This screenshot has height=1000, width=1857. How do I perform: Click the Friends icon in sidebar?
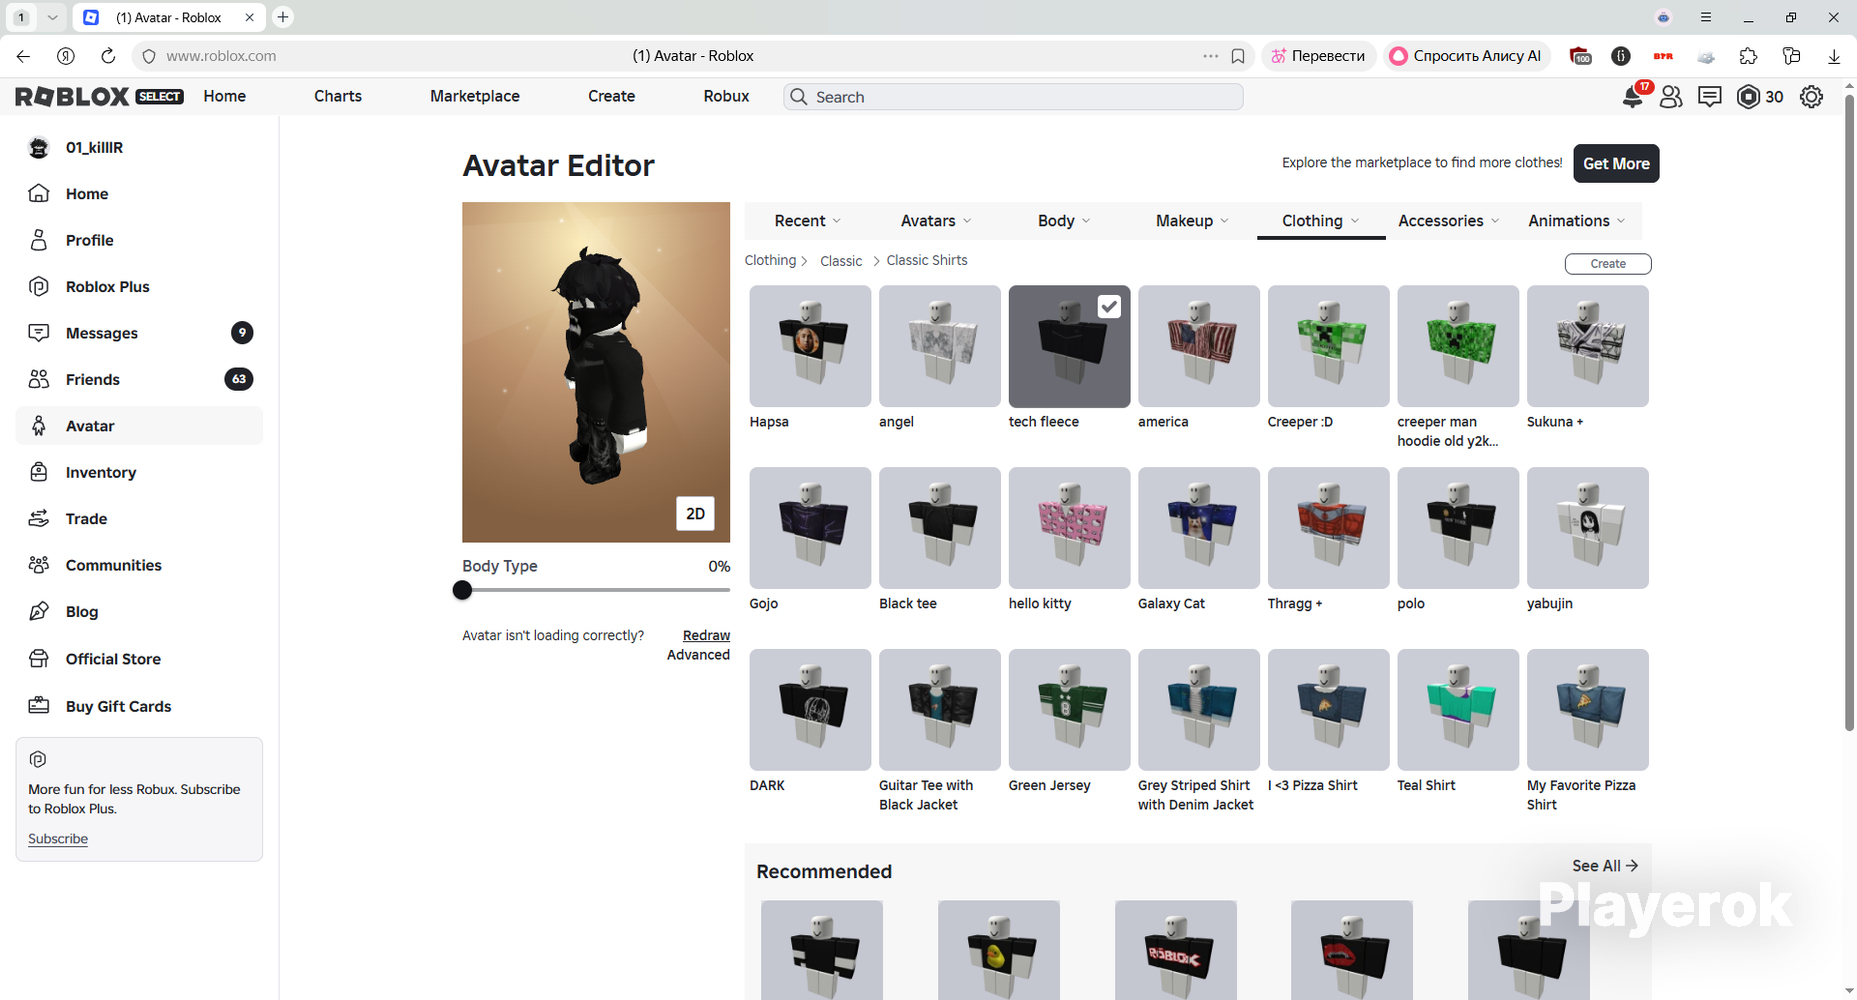(39, 379)
